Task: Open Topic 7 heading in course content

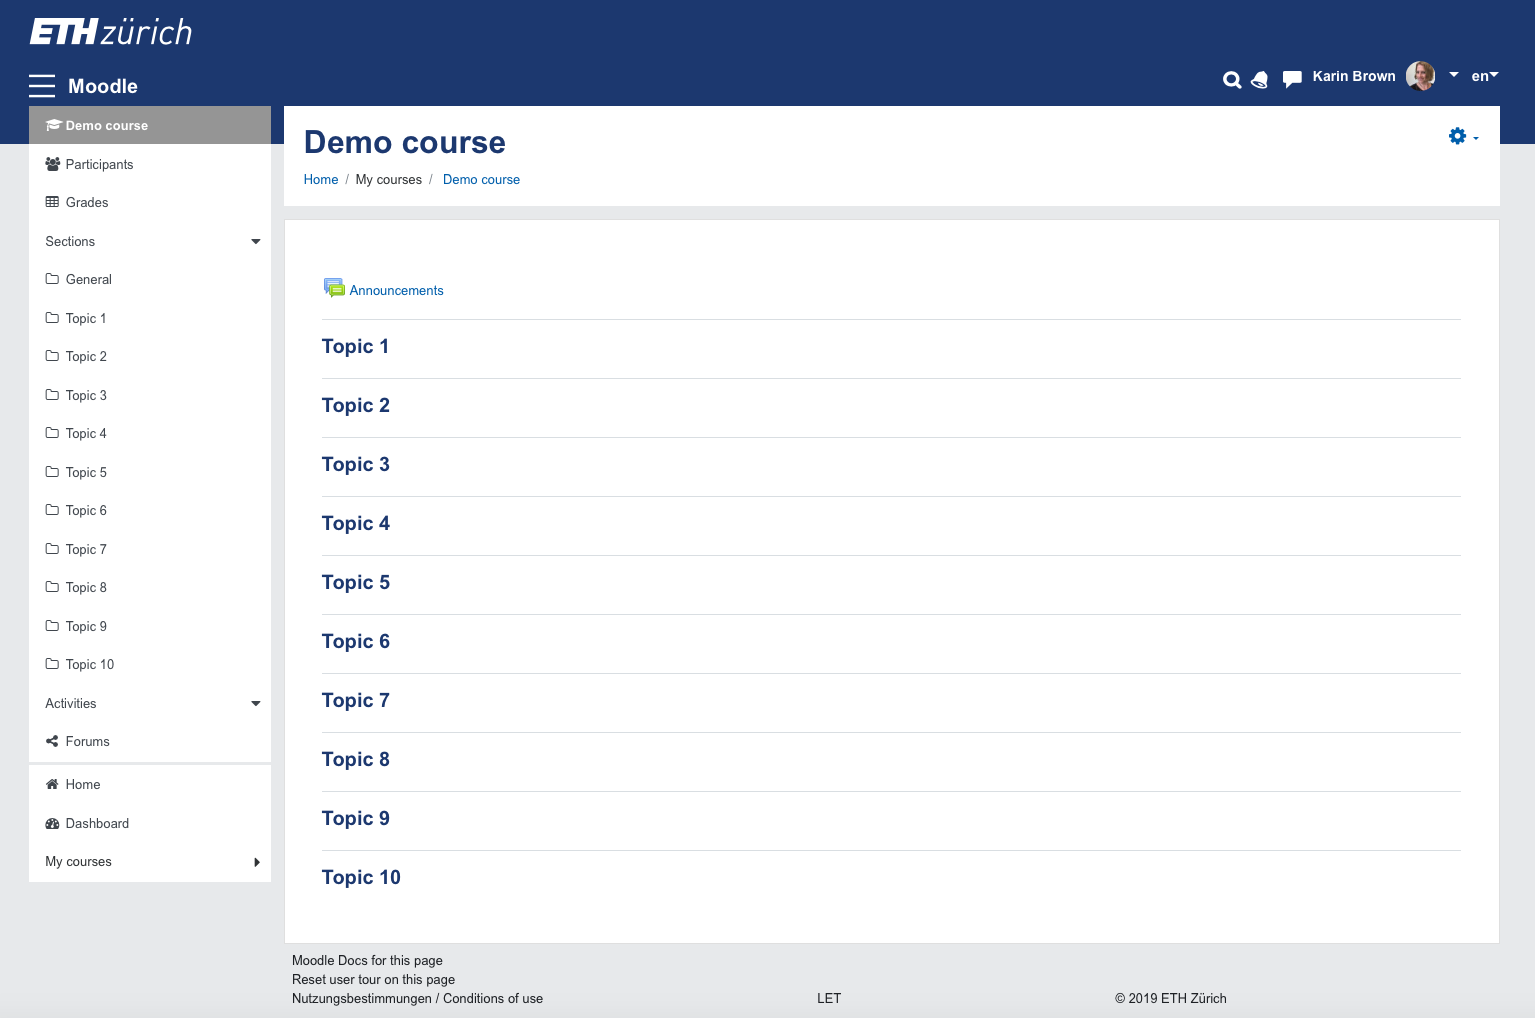Action: pyautogui.click(x=356, y=701)
